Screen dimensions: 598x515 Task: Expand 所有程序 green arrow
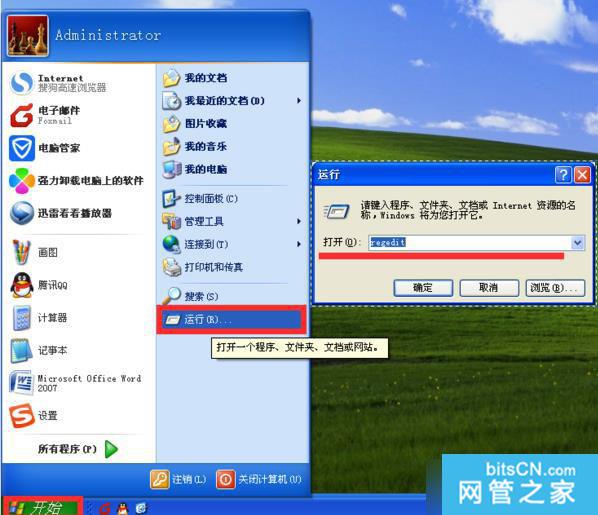[111, 449]
